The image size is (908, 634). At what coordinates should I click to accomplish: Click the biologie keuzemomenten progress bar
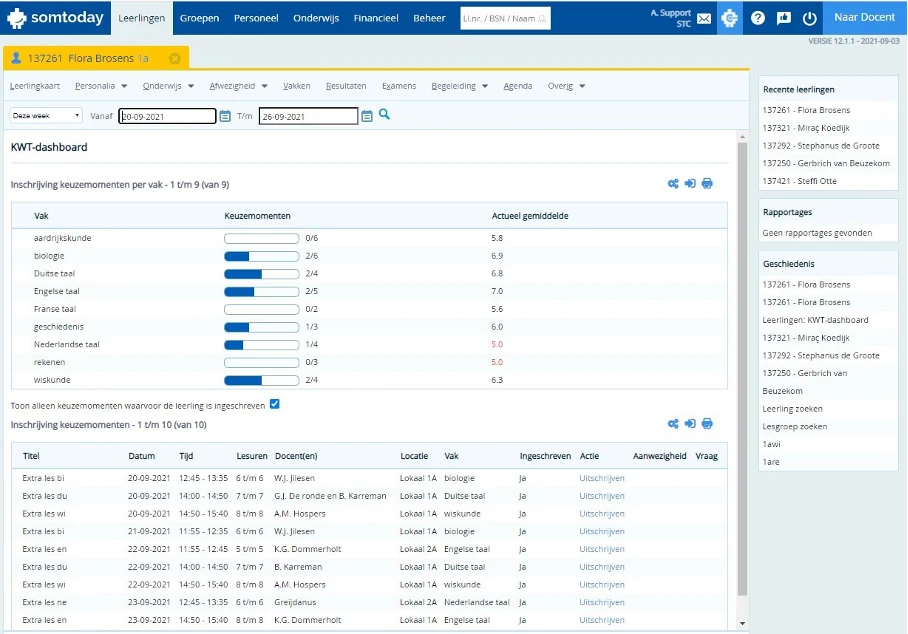click(x=261, y=256)
